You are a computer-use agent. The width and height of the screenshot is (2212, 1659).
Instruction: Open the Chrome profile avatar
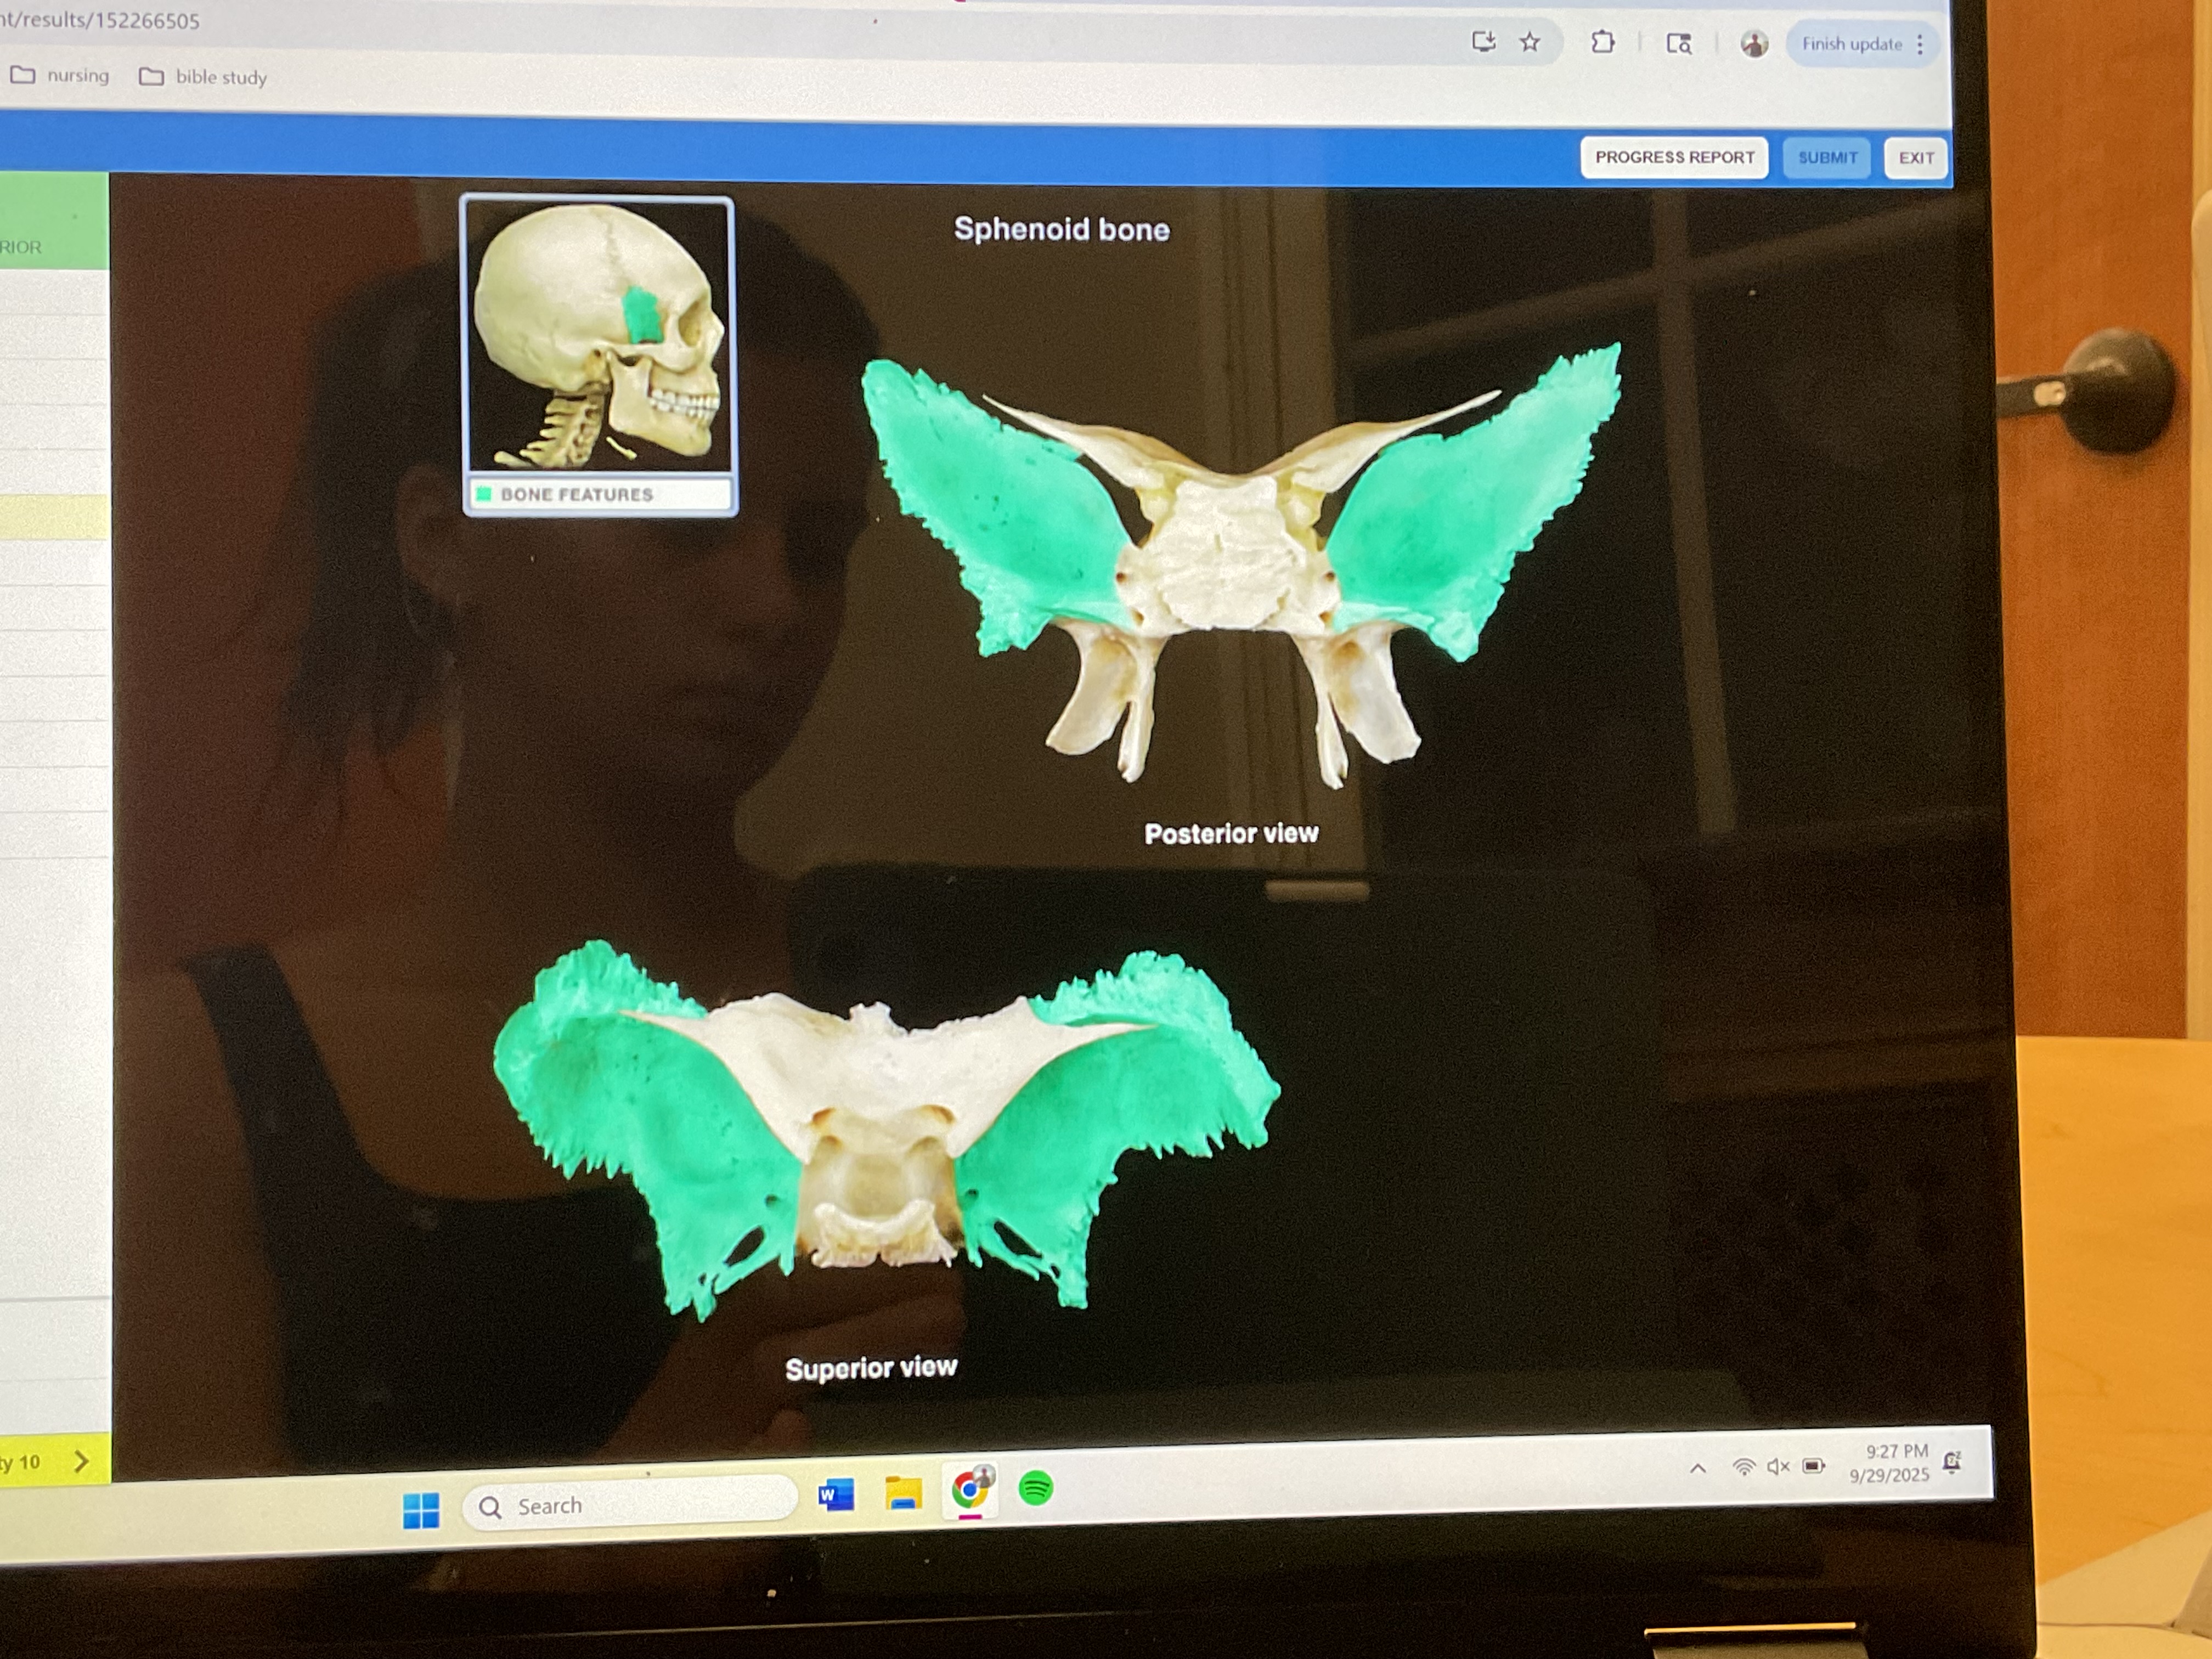(1754, 44)
